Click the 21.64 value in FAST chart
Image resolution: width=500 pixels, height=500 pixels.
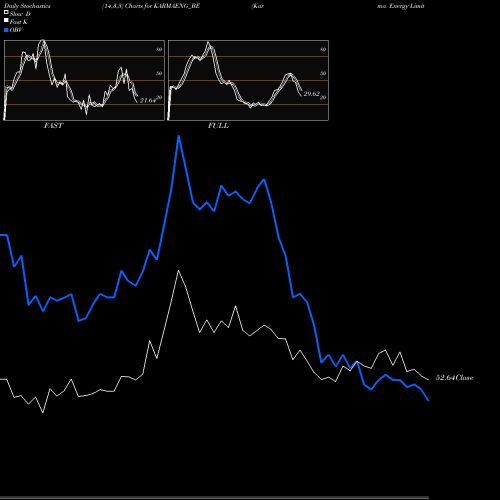coord(148,100)
